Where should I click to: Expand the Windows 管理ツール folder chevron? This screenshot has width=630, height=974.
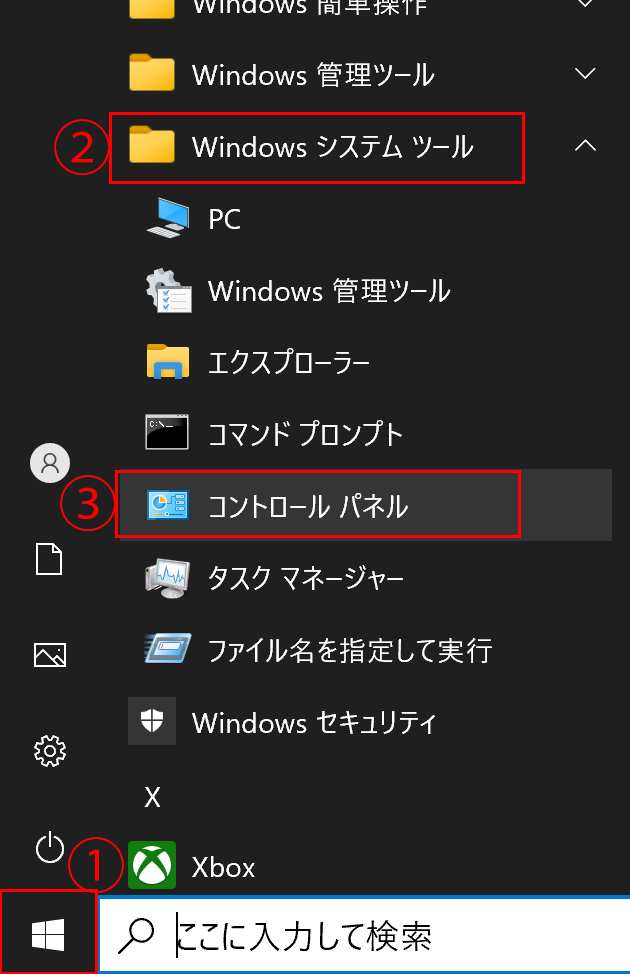[585, 73]
